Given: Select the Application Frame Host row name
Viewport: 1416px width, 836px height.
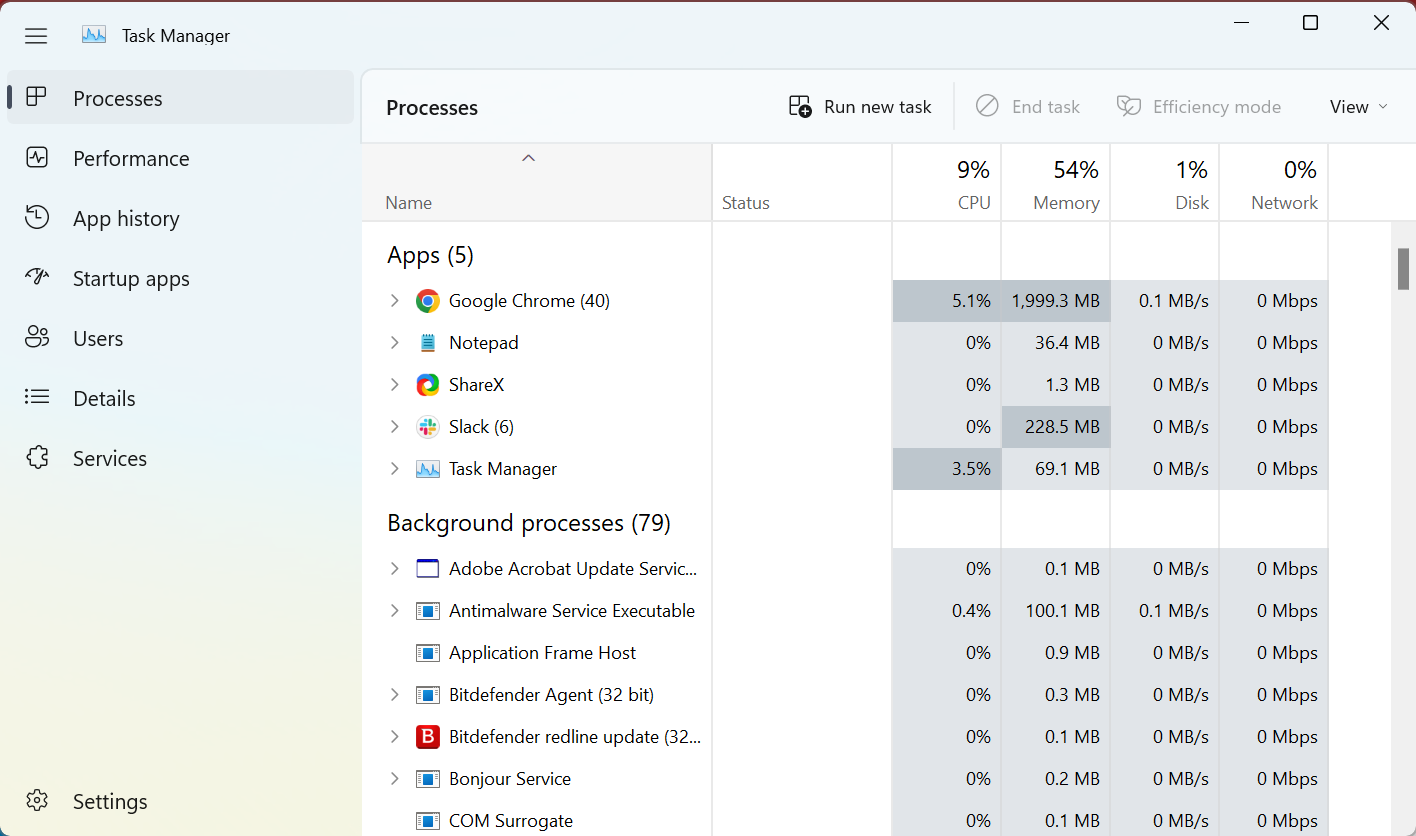Looking at the screenshot, I should click(x=543, y=653).
